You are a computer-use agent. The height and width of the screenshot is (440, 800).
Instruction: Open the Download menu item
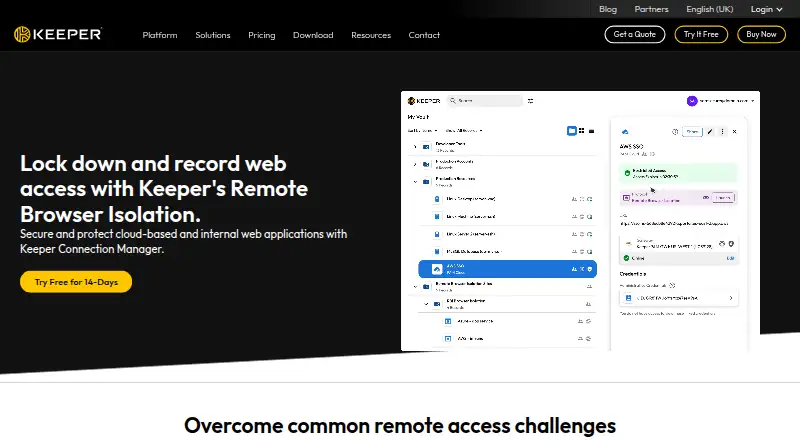pyautogui.click(x=313, y=35)
